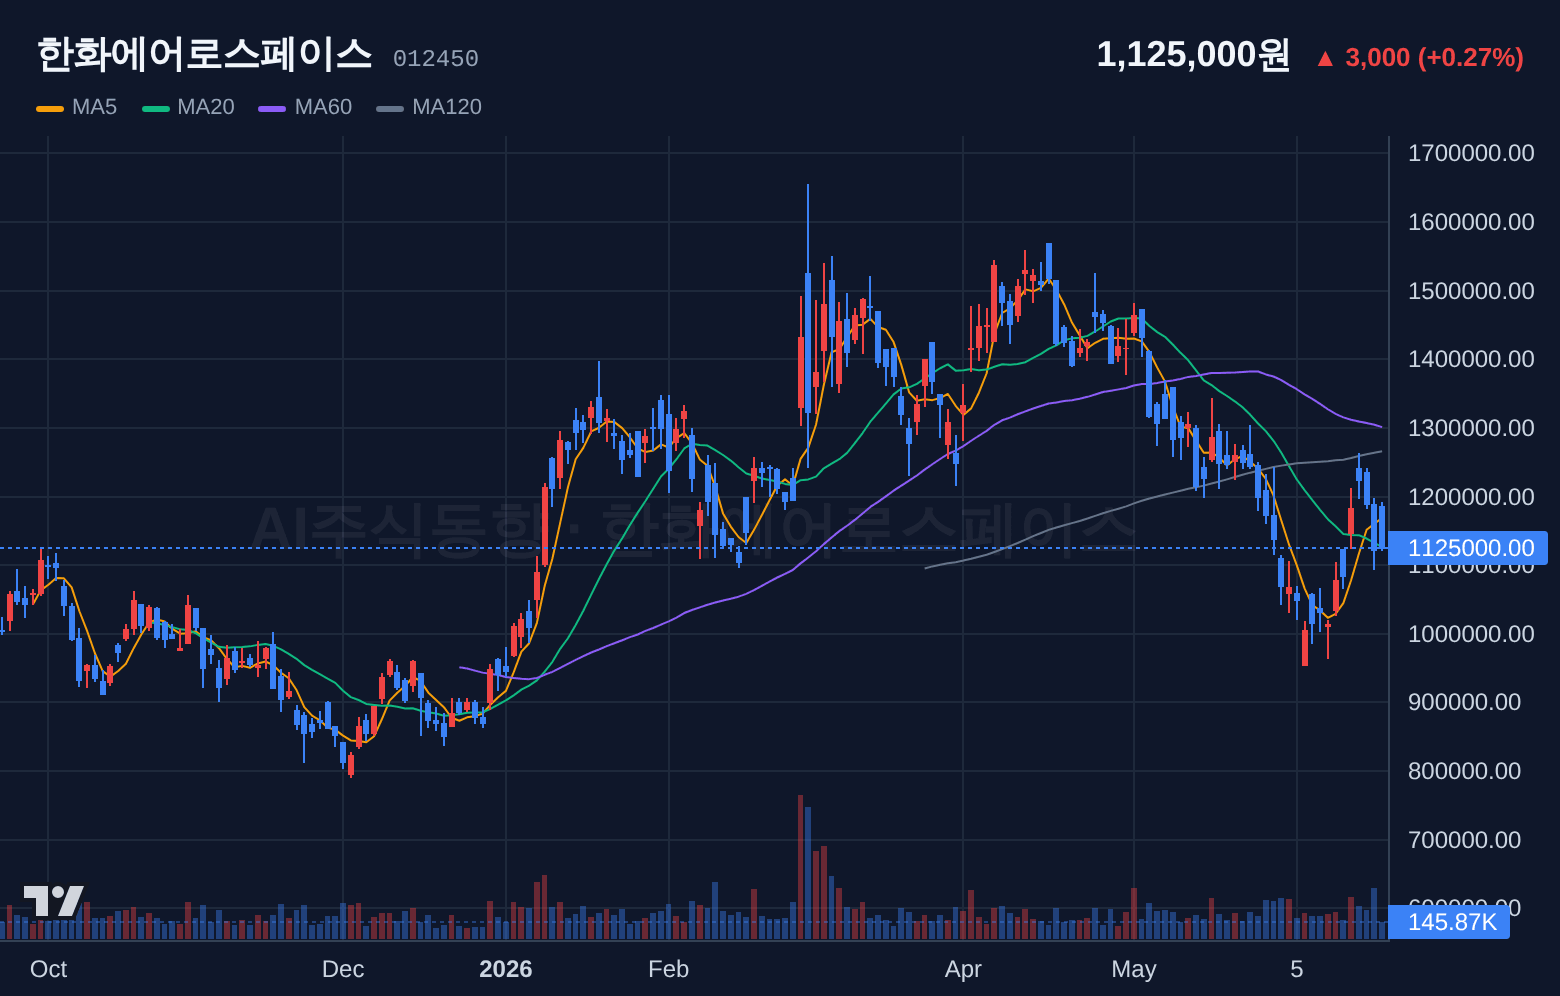This screenshot has width=1560, height=996.
Task: Click the current price 1,125,000원
Action: point(1193,55)
